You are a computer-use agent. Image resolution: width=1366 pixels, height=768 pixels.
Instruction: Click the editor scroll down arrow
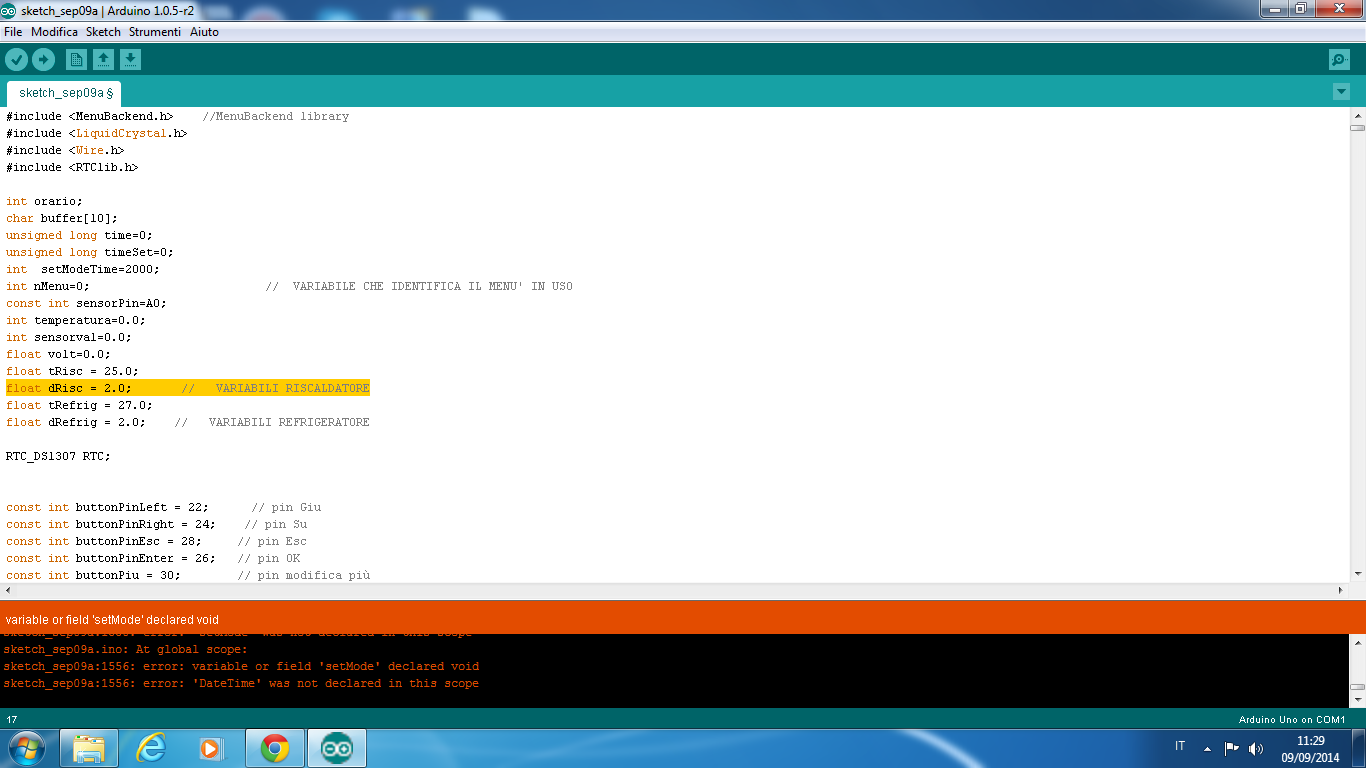point(1357,574)
